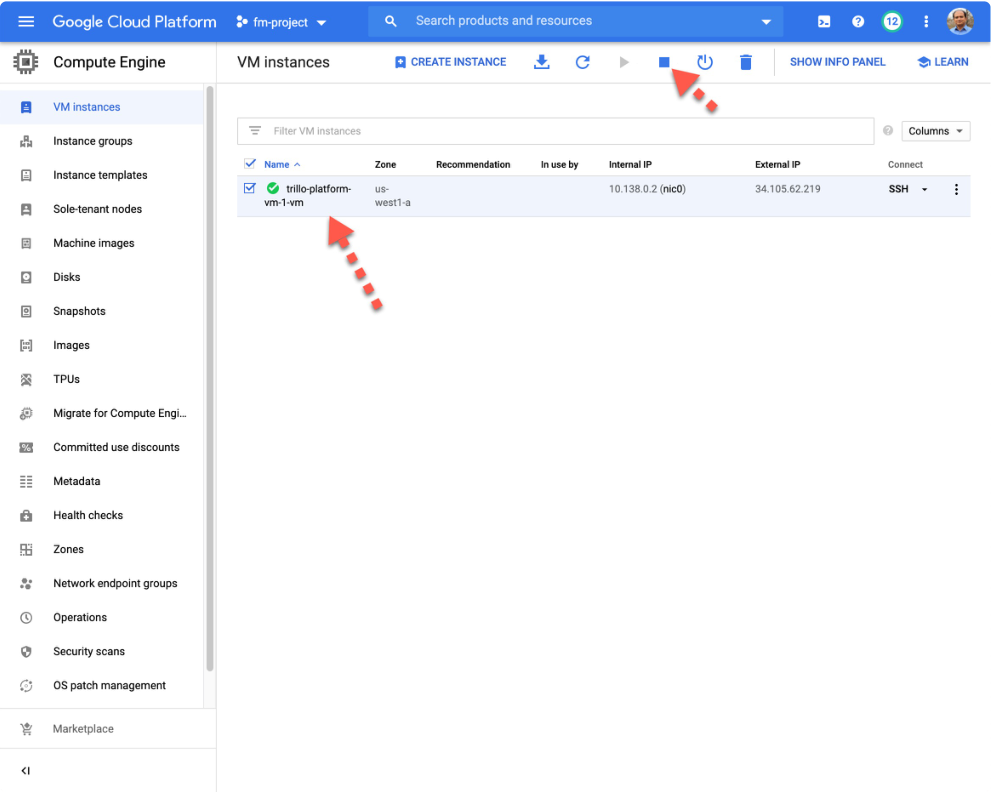The width and height of the screenshot is (992, 793).
Task: Click the Security scans shield icon
Action: coord(26,651)
